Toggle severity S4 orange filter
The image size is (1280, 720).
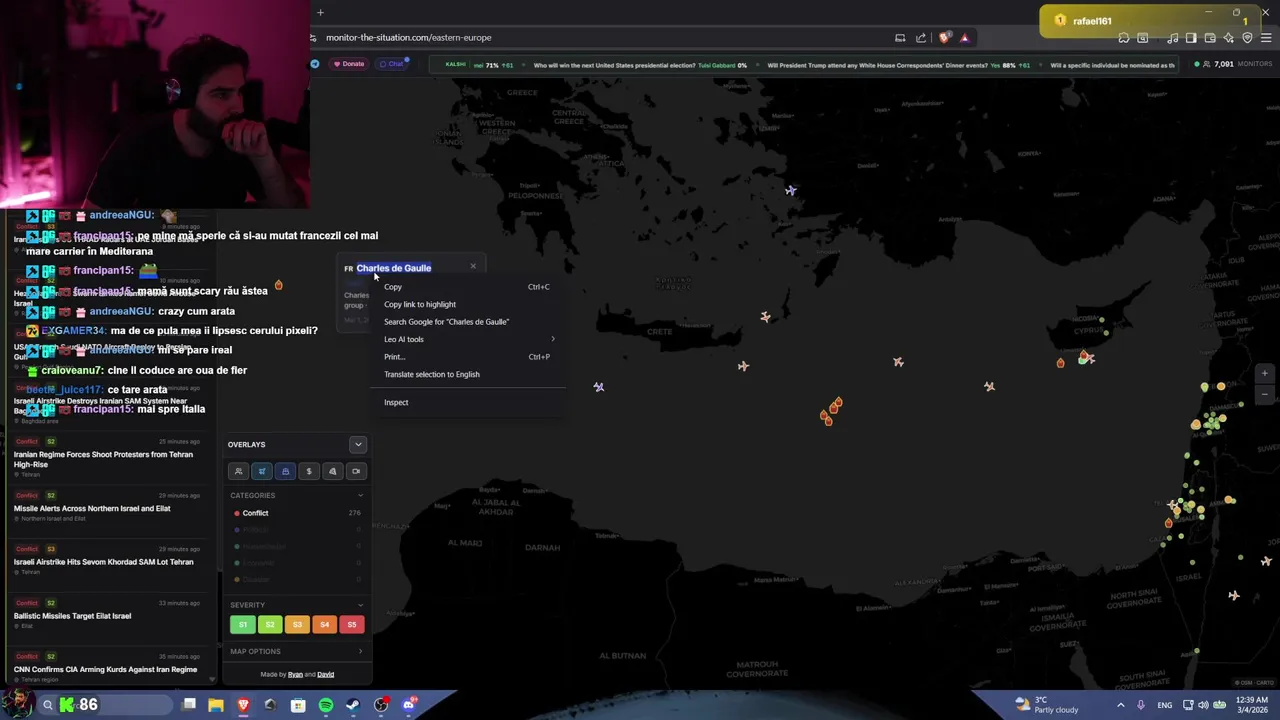324,624
